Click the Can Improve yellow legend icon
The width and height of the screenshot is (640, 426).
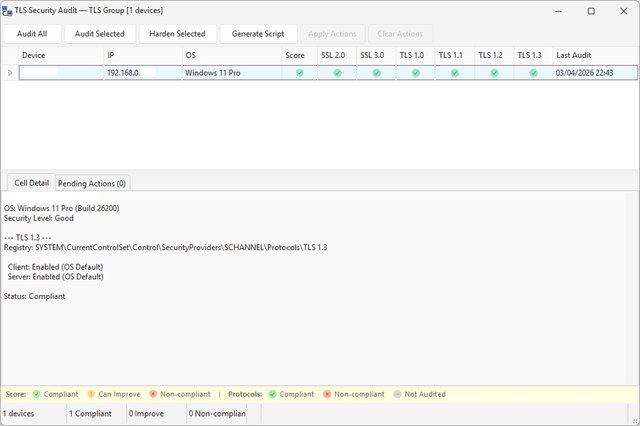point(91,394)
